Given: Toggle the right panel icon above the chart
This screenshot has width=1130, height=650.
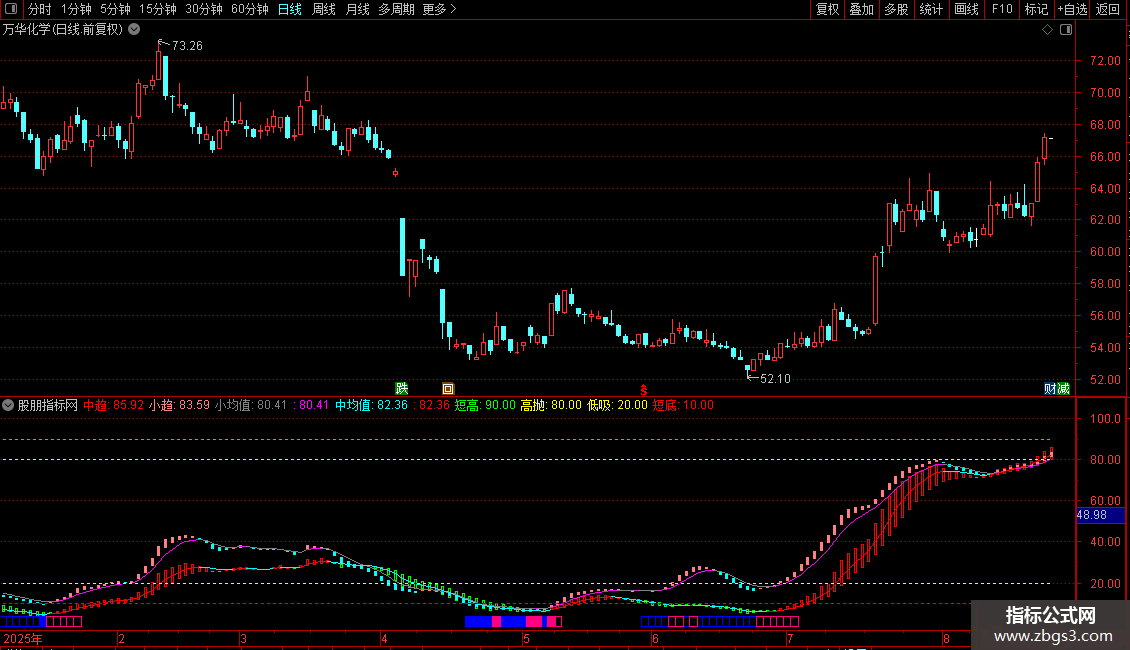Looking at the screenshot, I should 1066,30.
